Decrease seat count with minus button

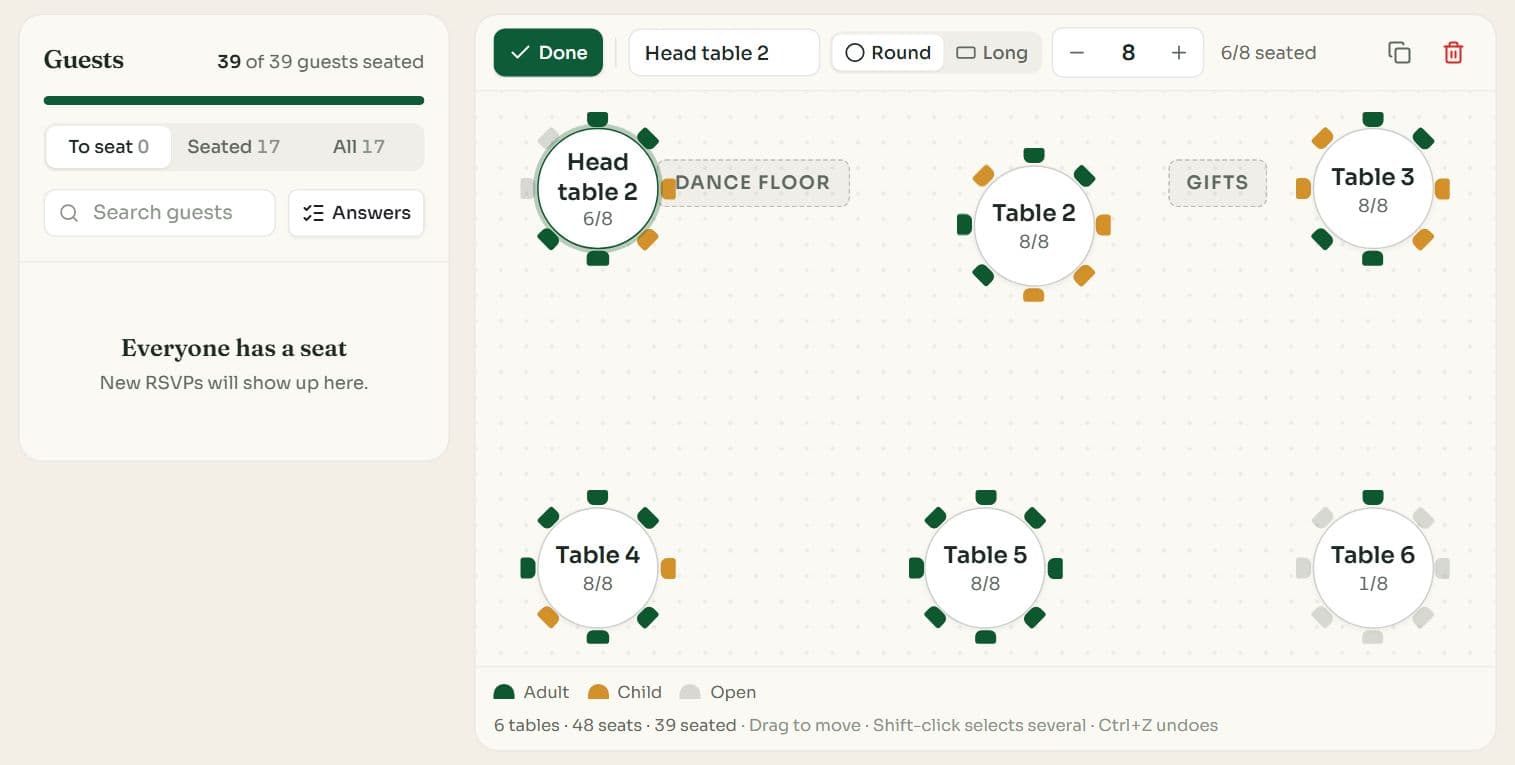pyautogui.click(x=1077, y=53)
